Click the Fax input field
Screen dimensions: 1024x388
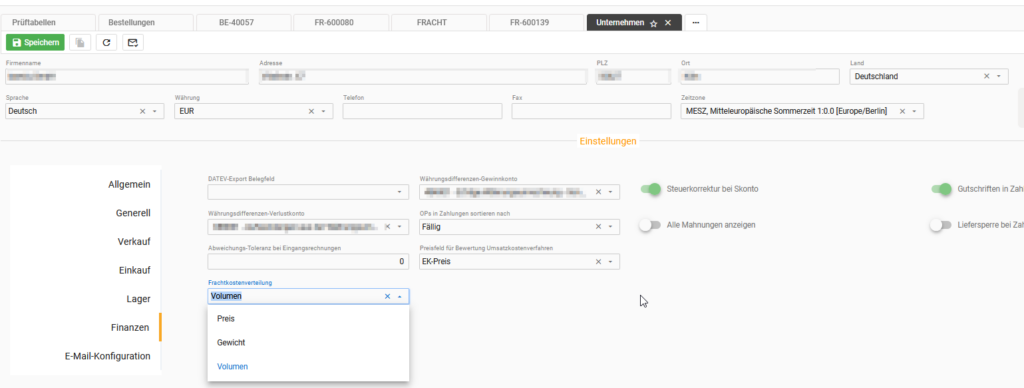tap(591, 111)
